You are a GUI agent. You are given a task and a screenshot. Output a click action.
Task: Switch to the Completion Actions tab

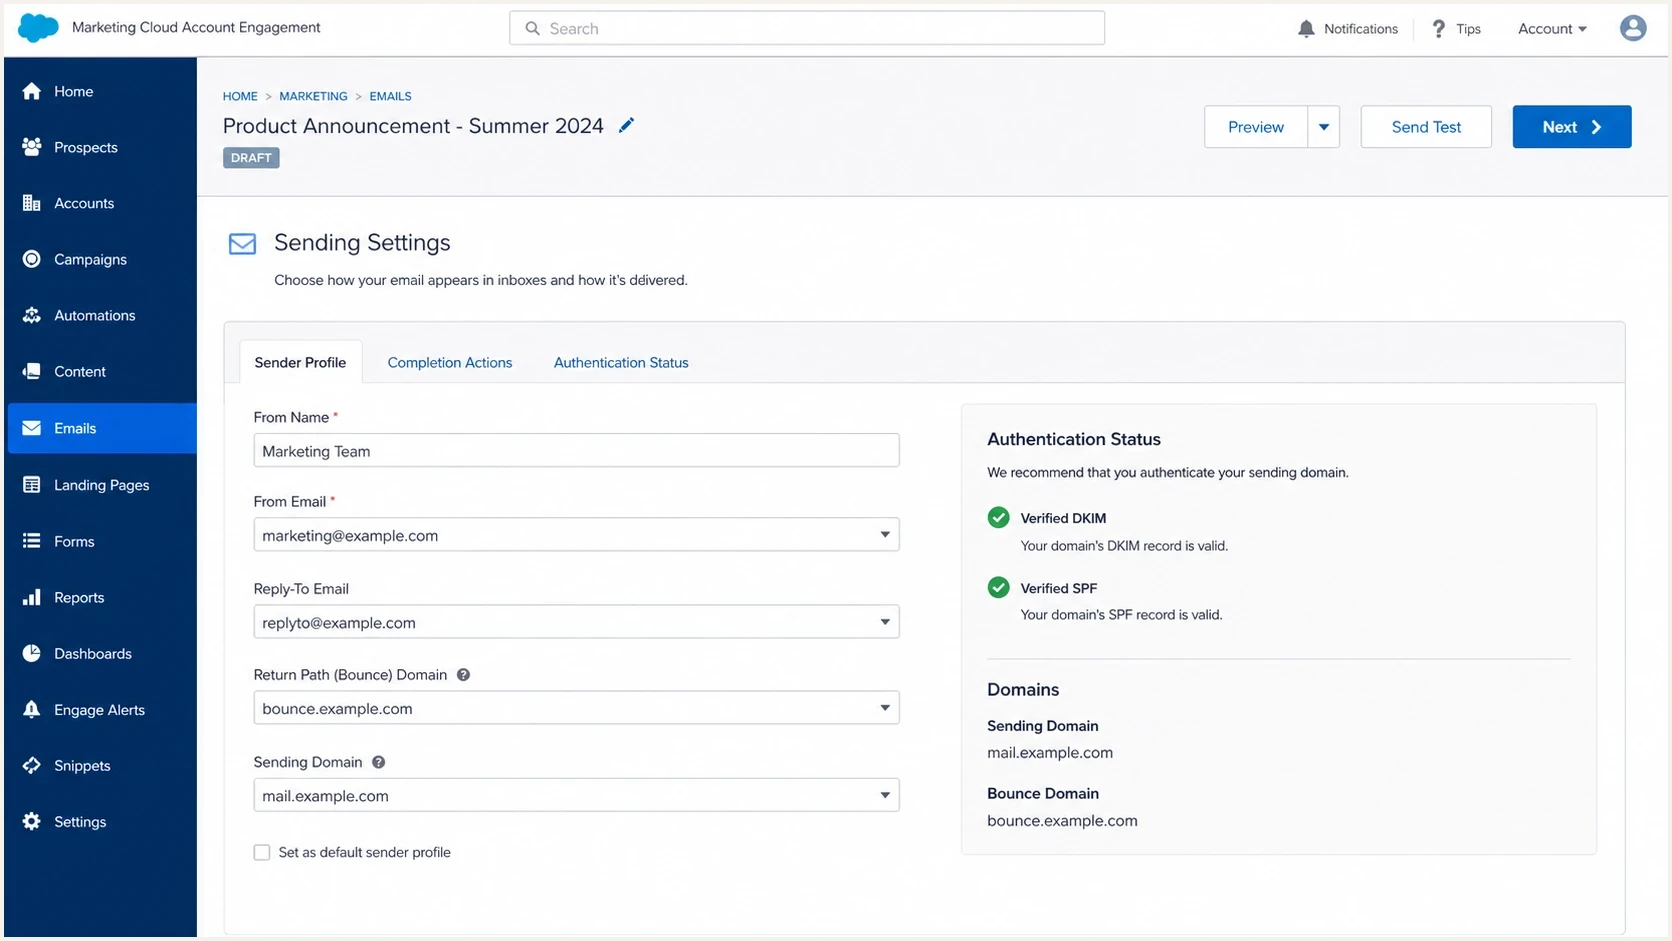[450, 362]
